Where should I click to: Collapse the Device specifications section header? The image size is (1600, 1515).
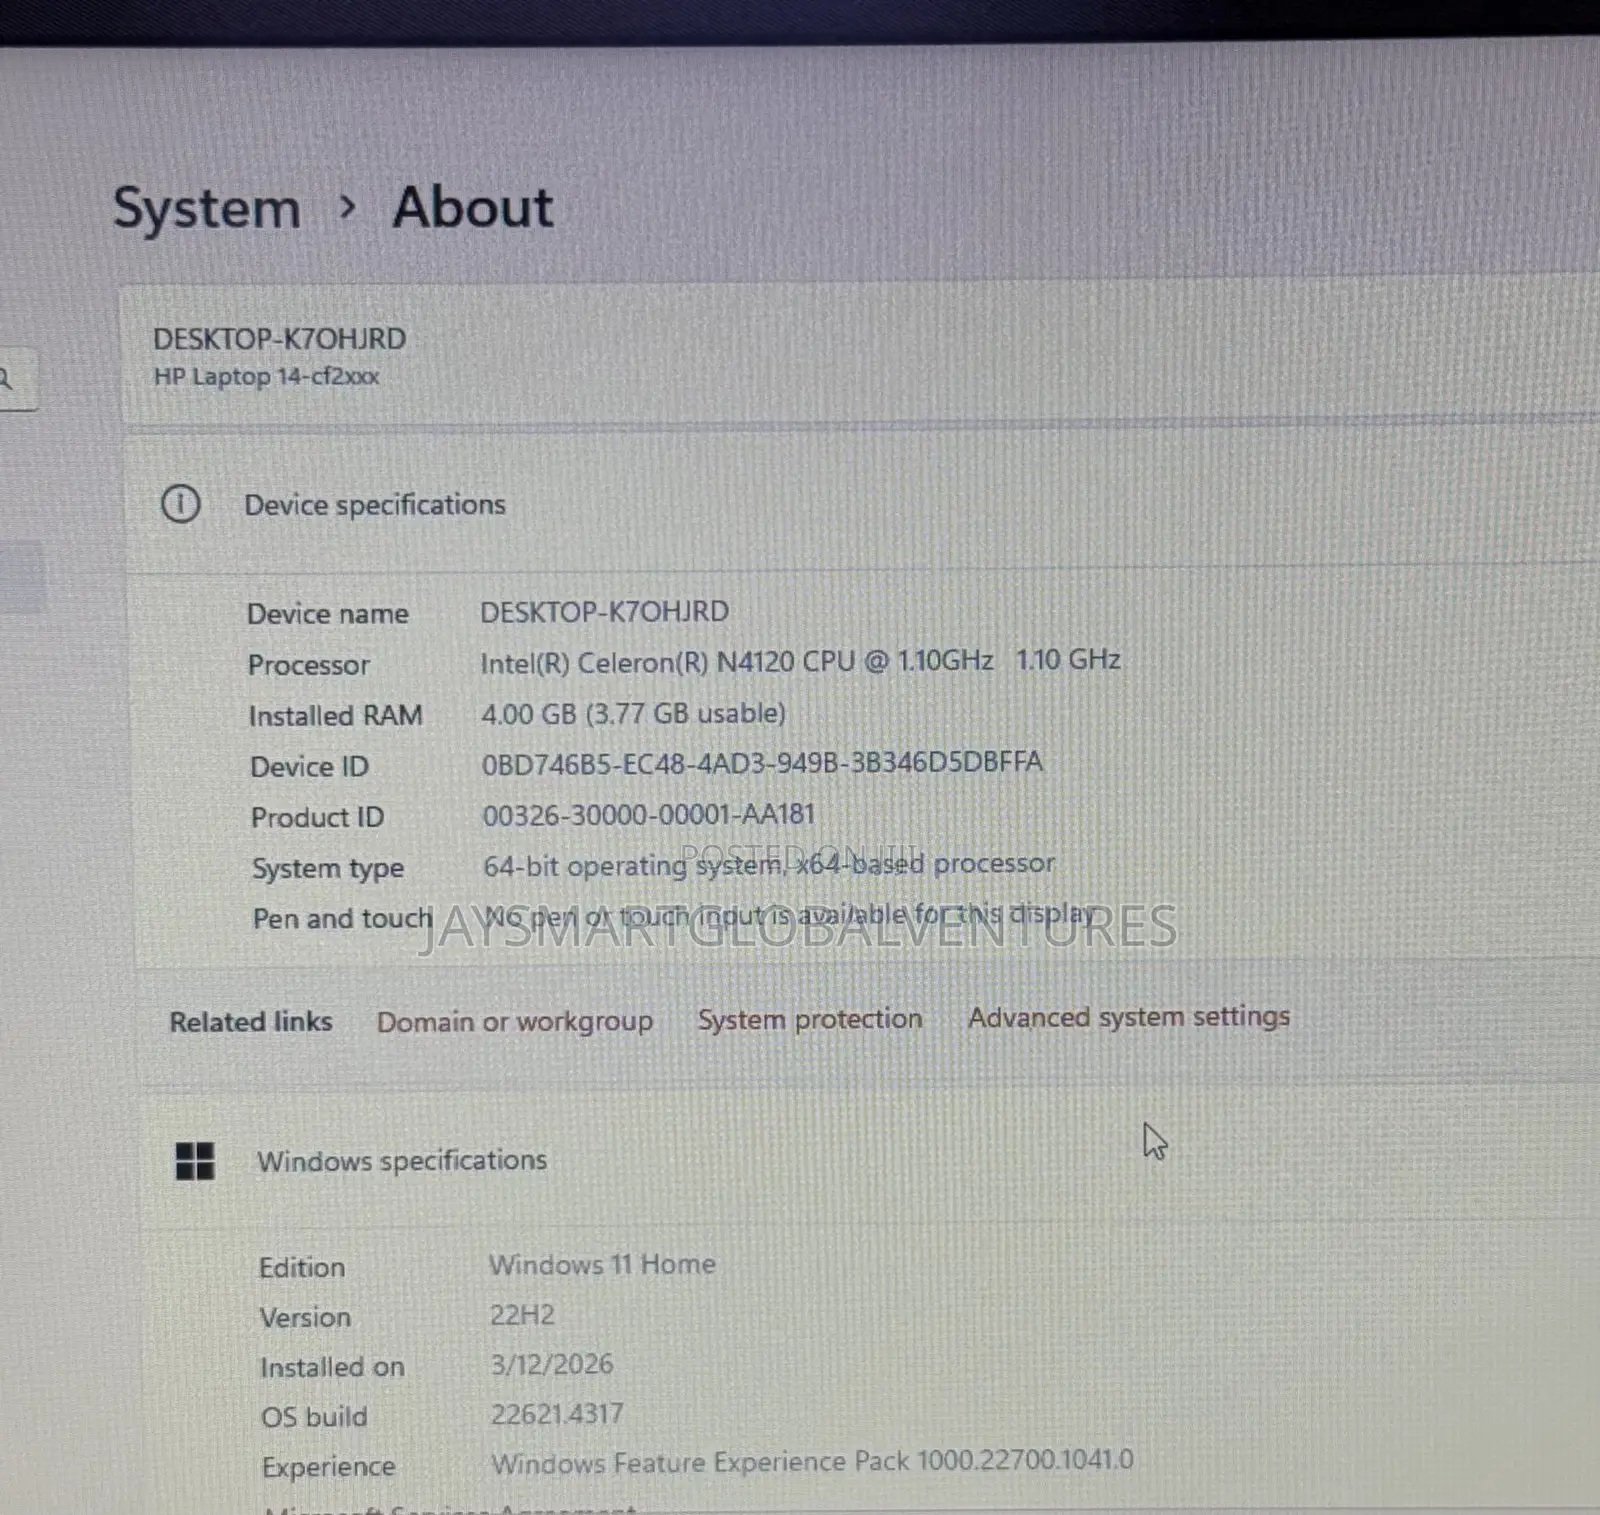[x=860, y=503]
